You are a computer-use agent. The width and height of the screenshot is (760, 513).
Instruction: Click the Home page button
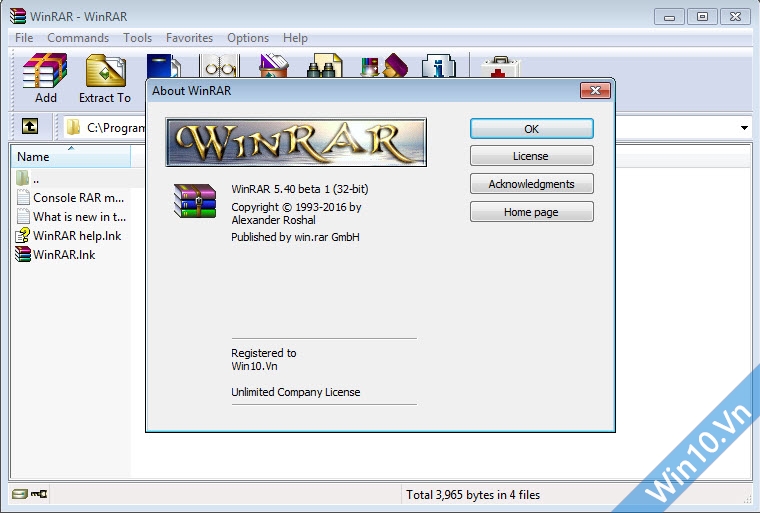click(x=531, y=212)
